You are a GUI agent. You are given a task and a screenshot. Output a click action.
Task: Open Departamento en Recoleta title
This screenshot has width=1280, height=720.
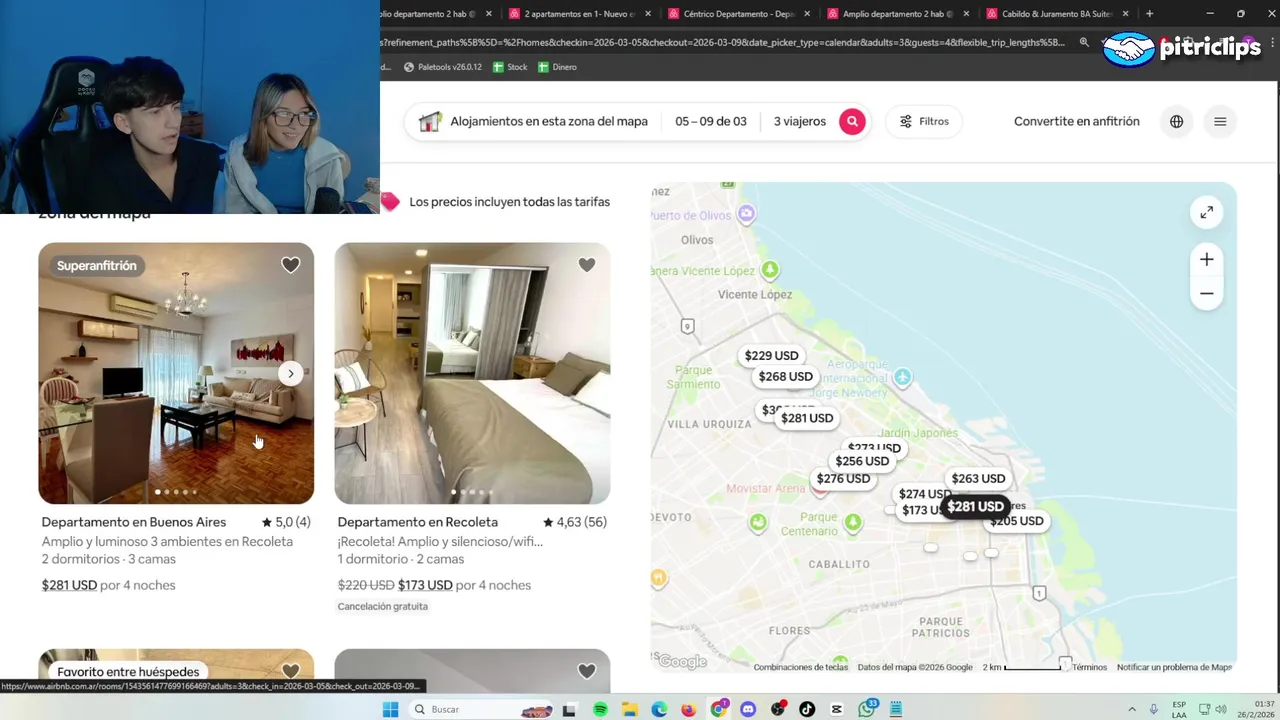(418, 522)
